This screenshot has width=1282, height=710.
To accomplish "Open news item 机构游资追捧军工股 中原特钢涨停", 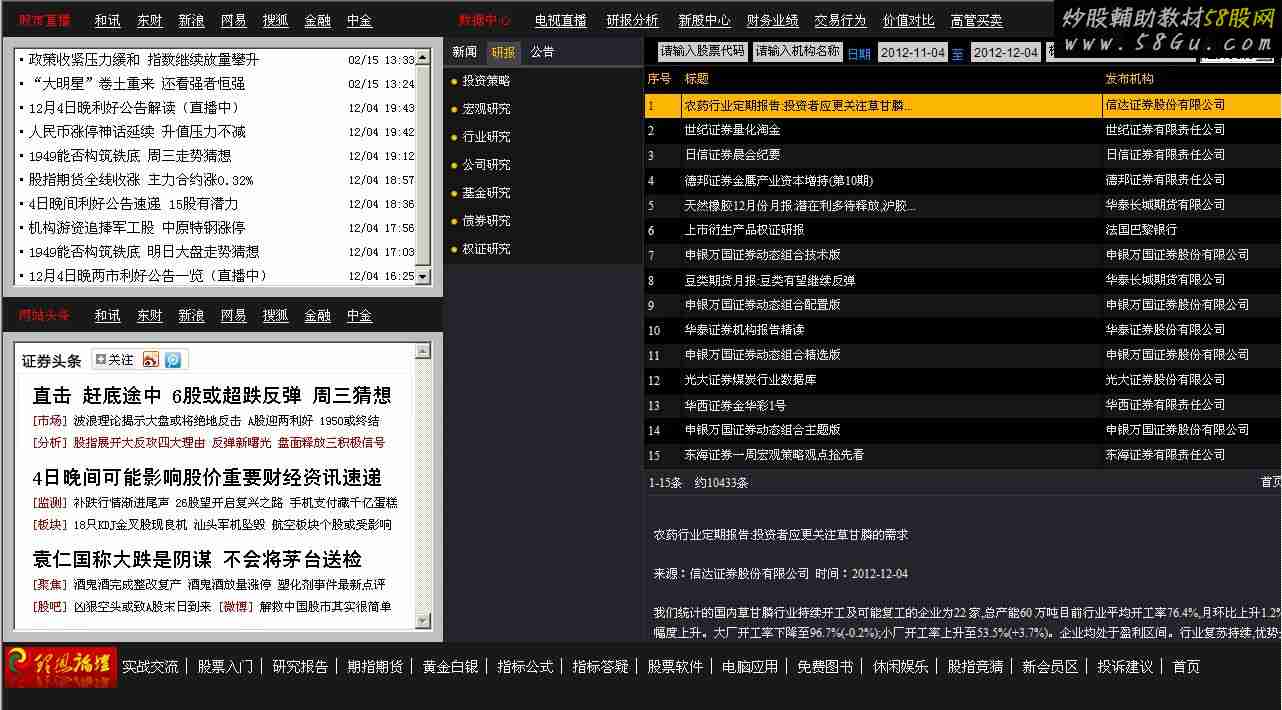I will pos(137,228).
